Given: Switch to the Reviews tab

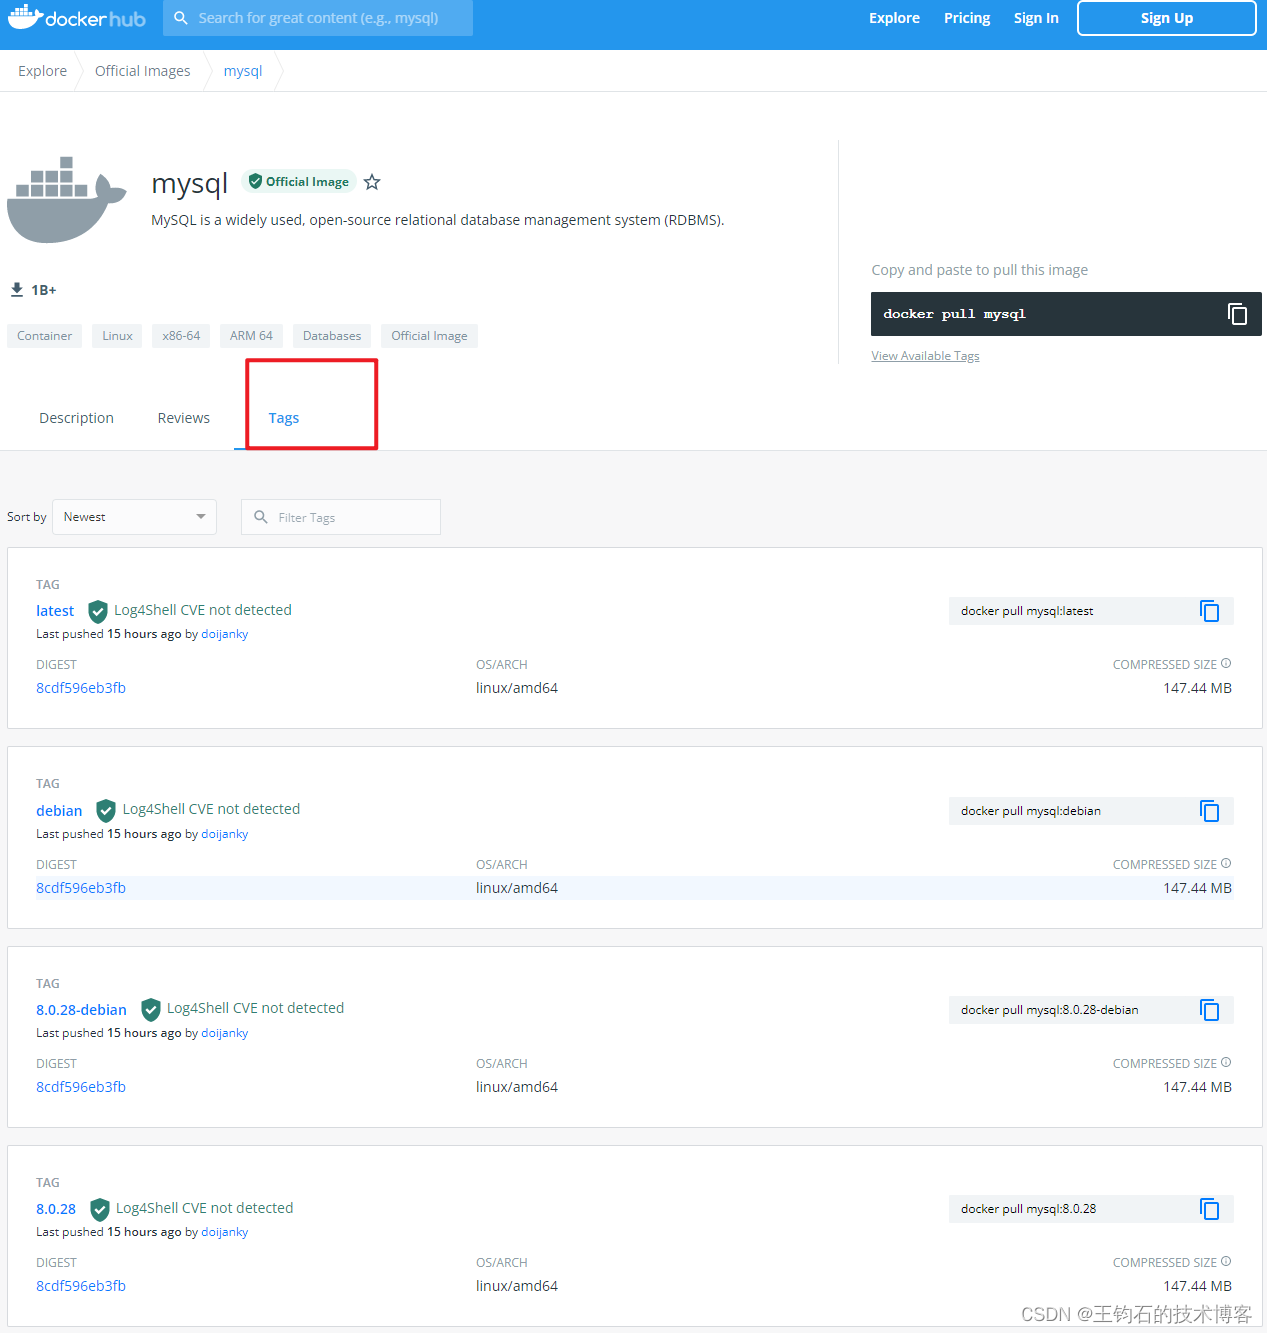Looking at the screenshot, I should point(183,417).
